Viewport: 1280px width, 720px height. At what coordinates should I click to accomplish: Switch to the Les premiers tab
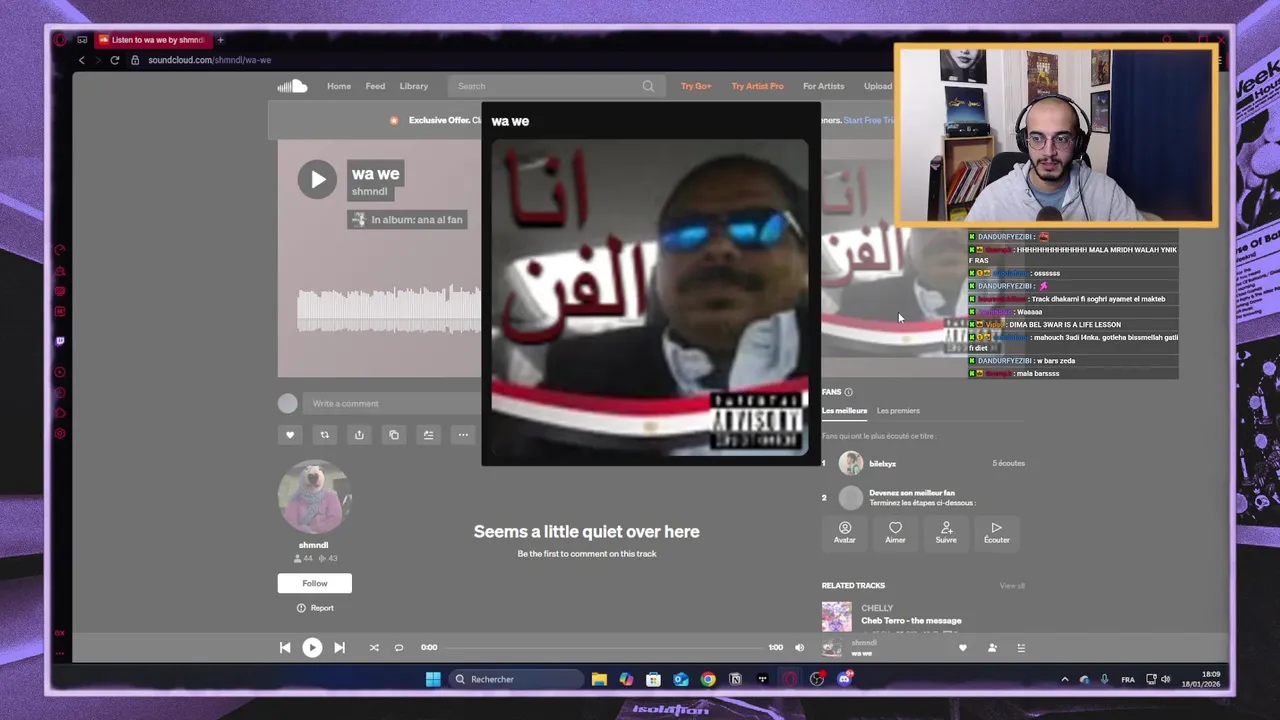tap(898, 411)
